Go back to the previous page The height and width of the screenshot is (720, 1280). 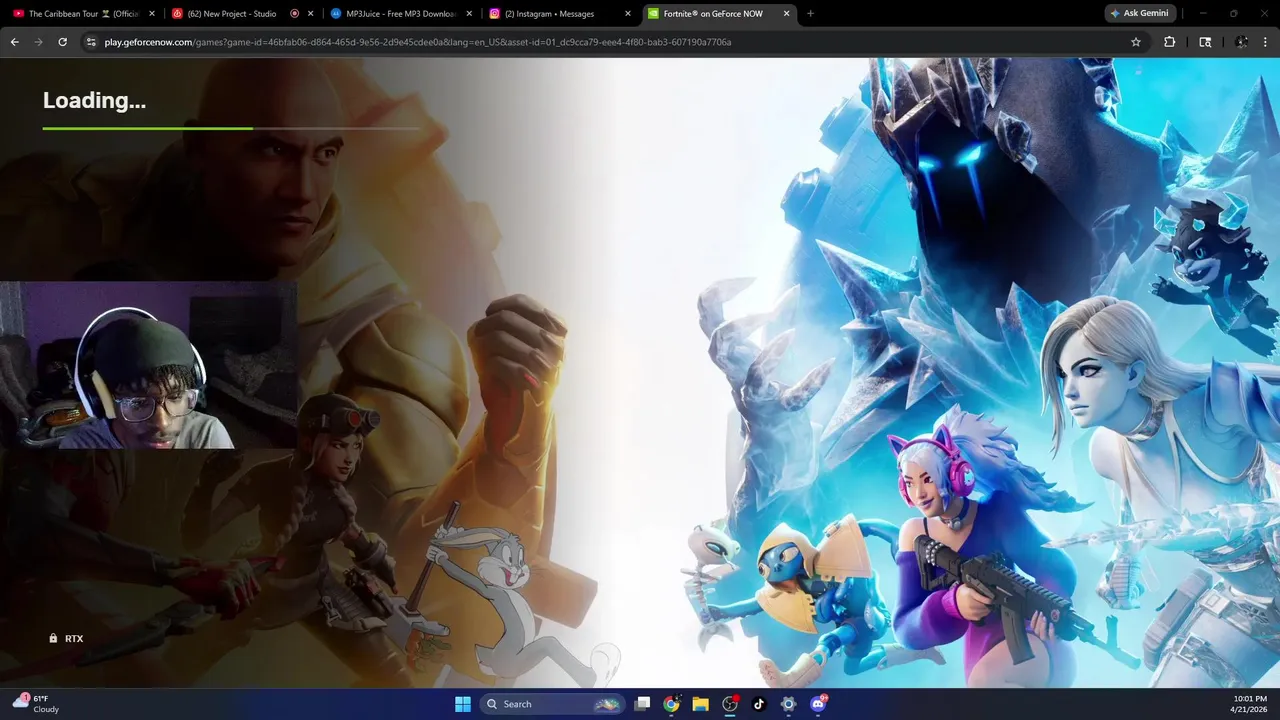pyautogui.click(x=14, y=42)
